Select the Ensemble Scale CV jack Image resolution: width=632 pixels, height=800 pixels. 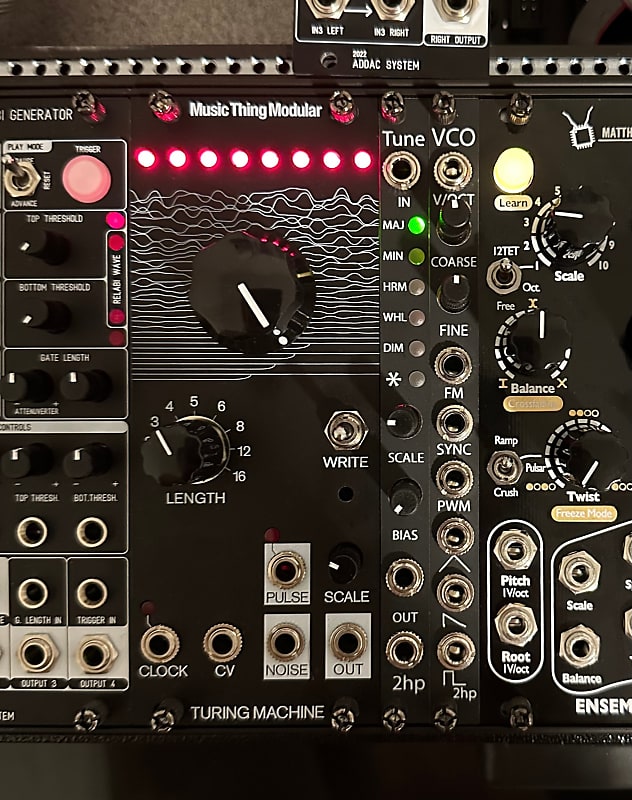[x=579, y=572]
